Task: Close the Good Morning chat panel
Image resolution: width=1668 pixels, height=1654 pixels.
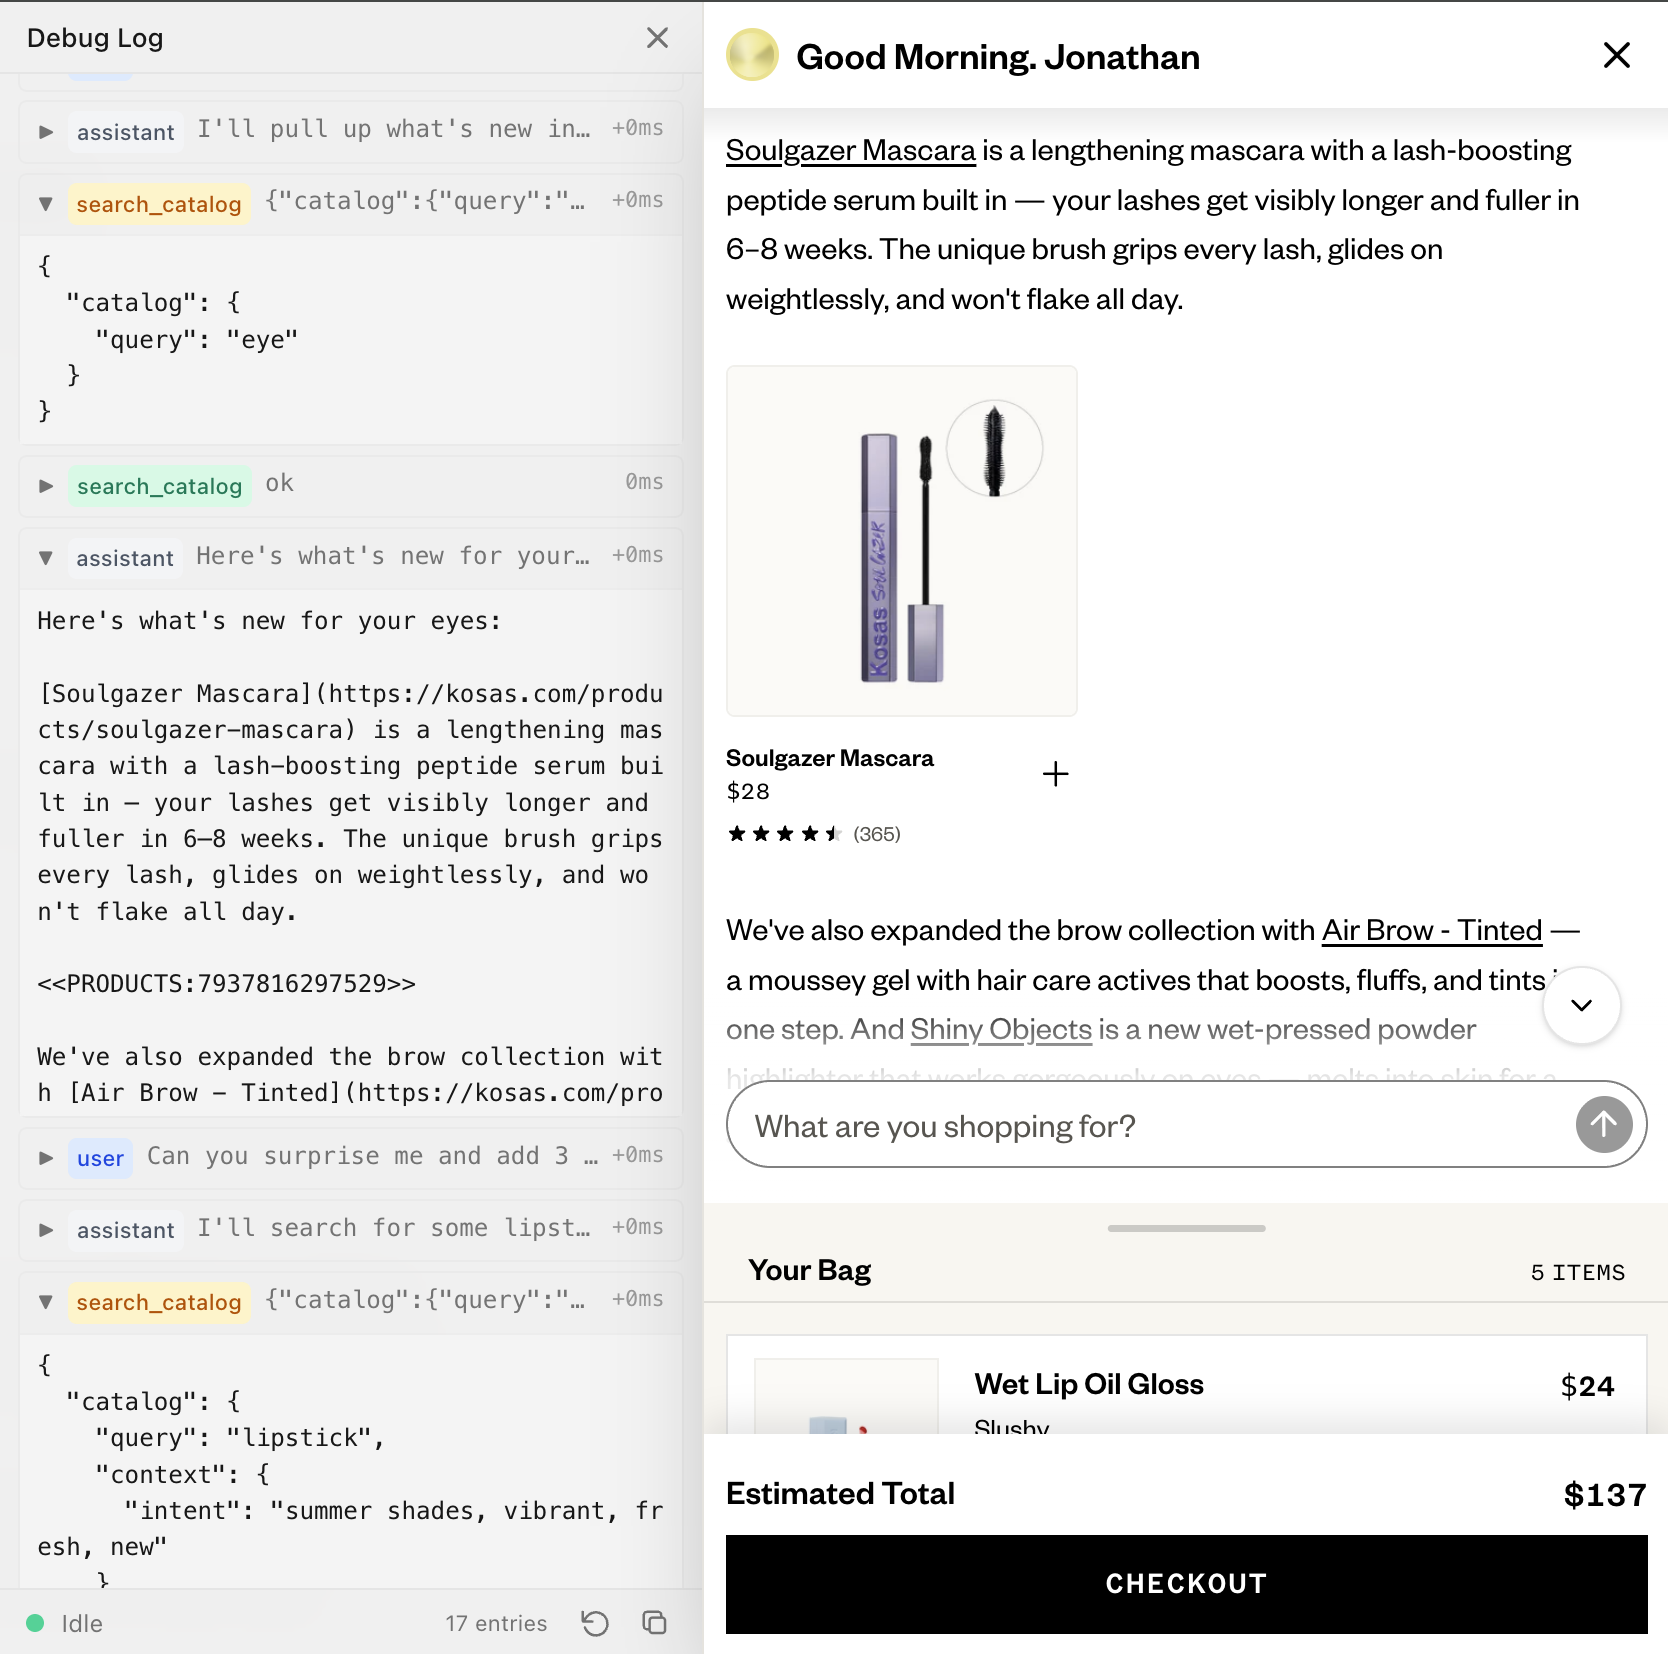Action: 1616,55
